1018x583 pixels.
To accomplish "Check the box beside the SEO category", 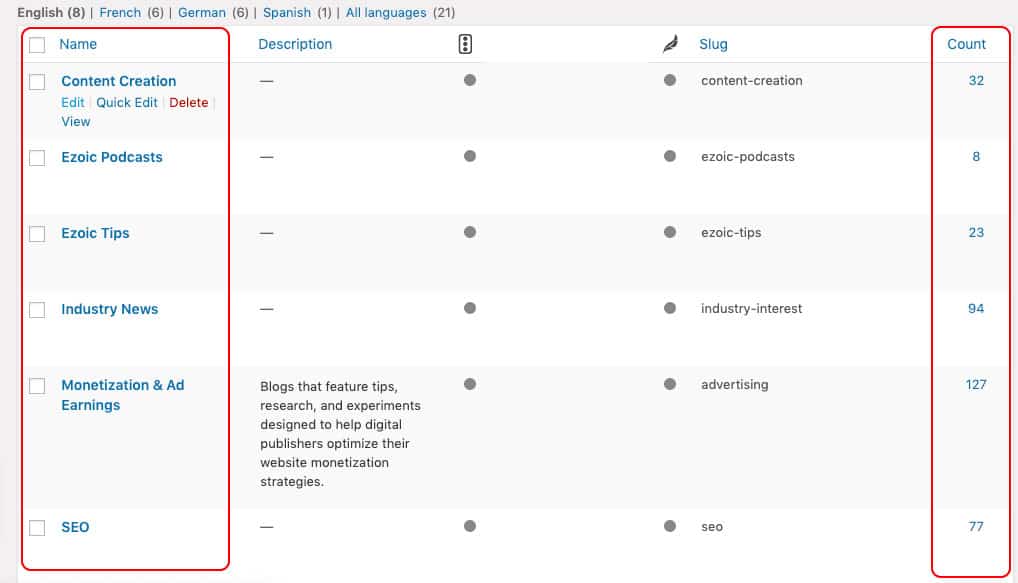I will point(37,528).
